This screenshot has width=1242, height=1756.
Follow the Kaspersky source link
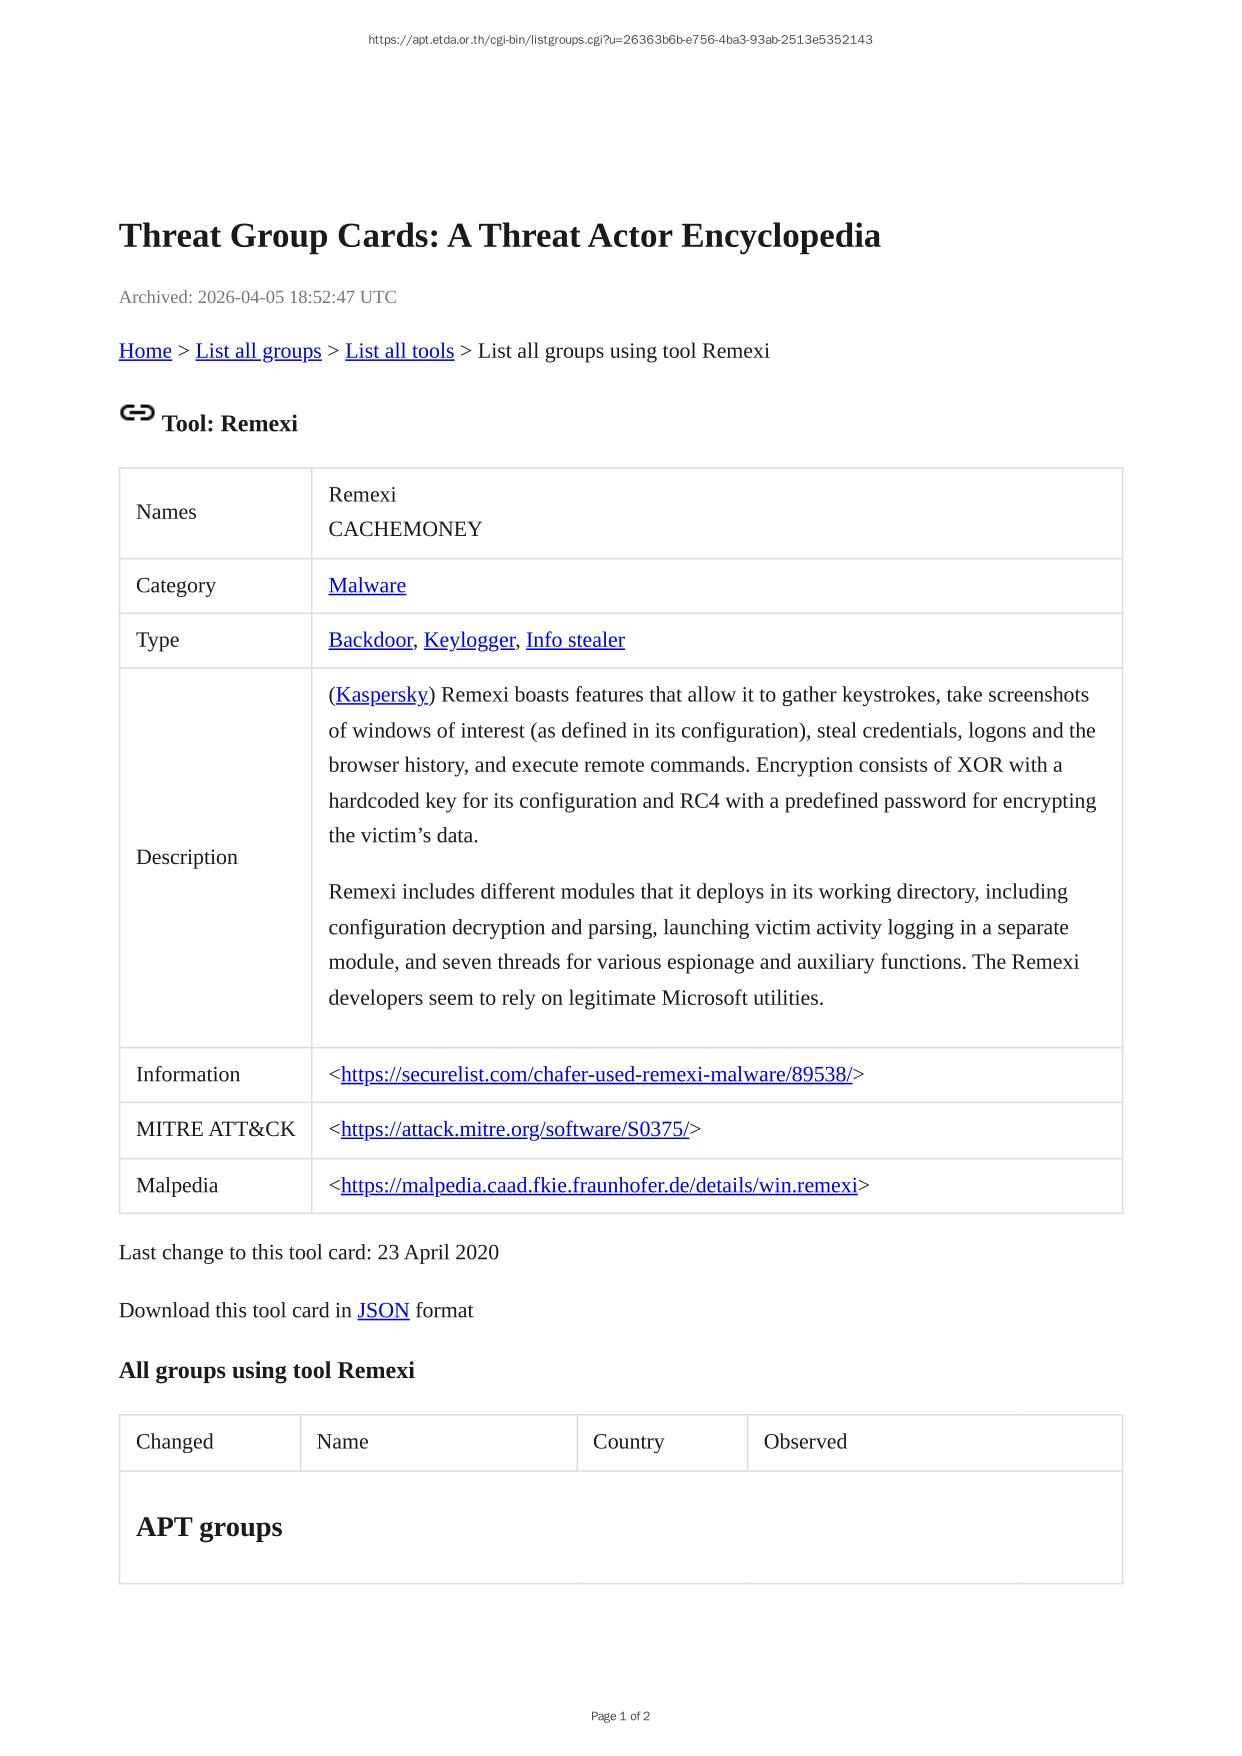[382, 695]
